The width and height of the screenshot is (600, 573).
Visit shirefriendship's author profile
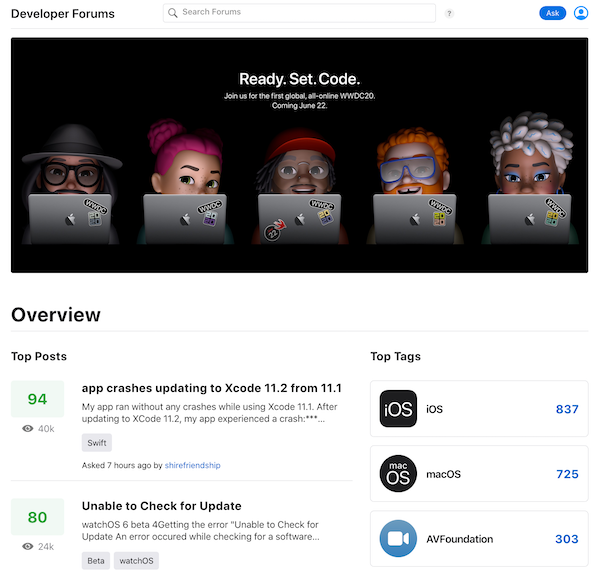(192, 465)
